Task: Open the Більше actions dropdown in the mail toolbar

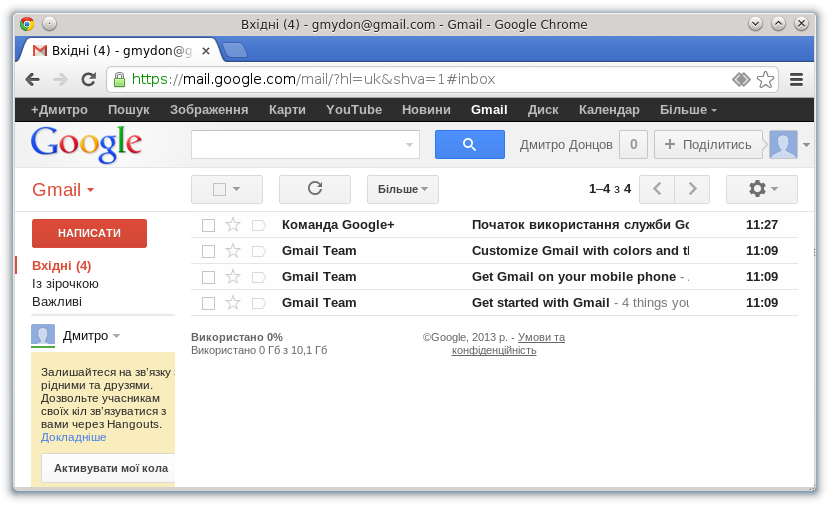Action: [403, 190]
